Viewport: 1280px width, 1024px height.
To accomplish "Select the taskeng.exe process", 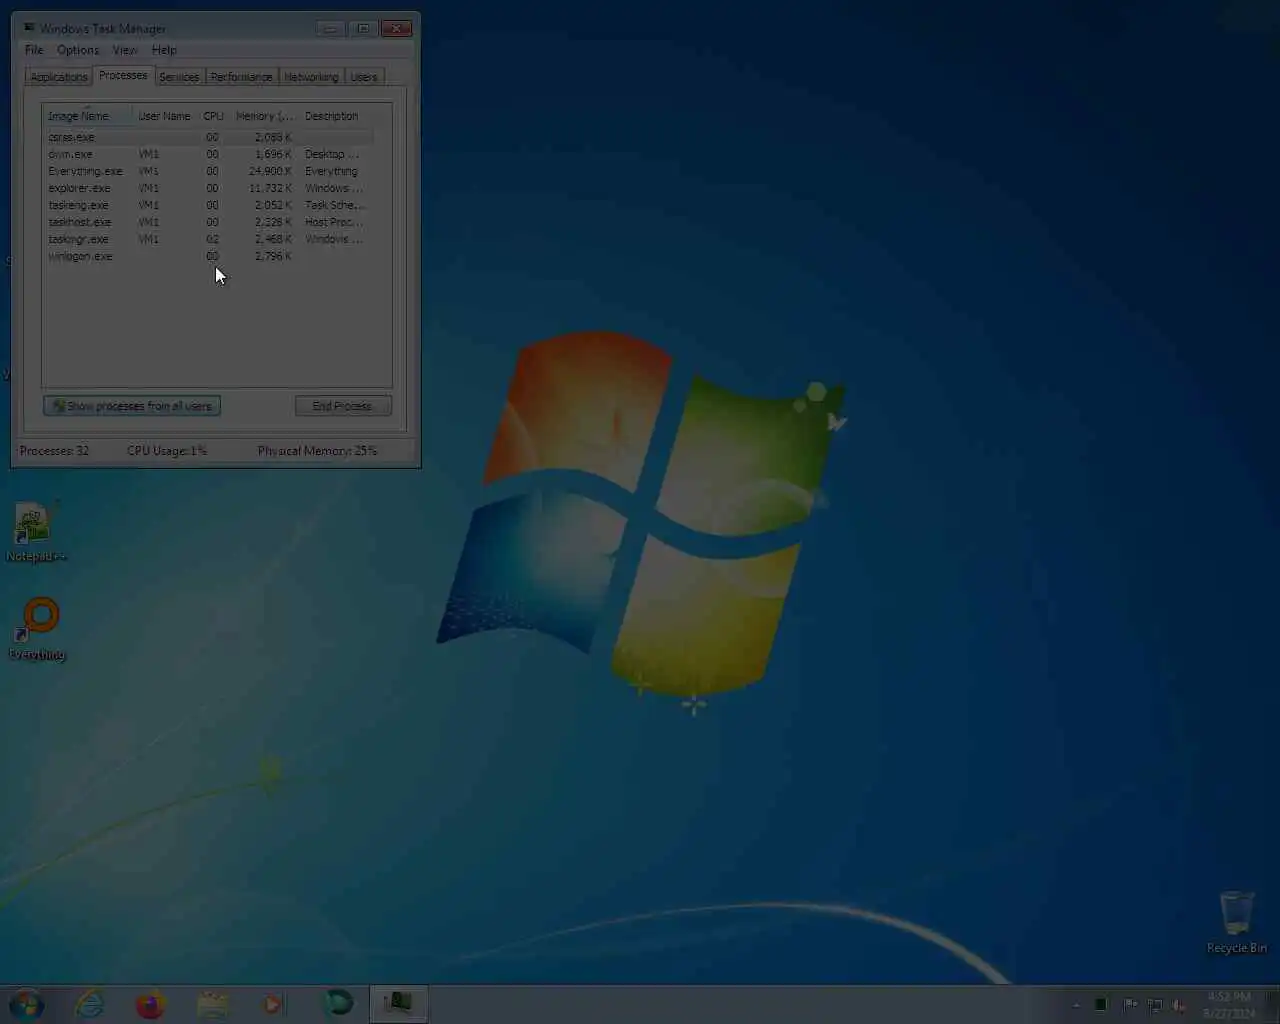I will [210, 205].
